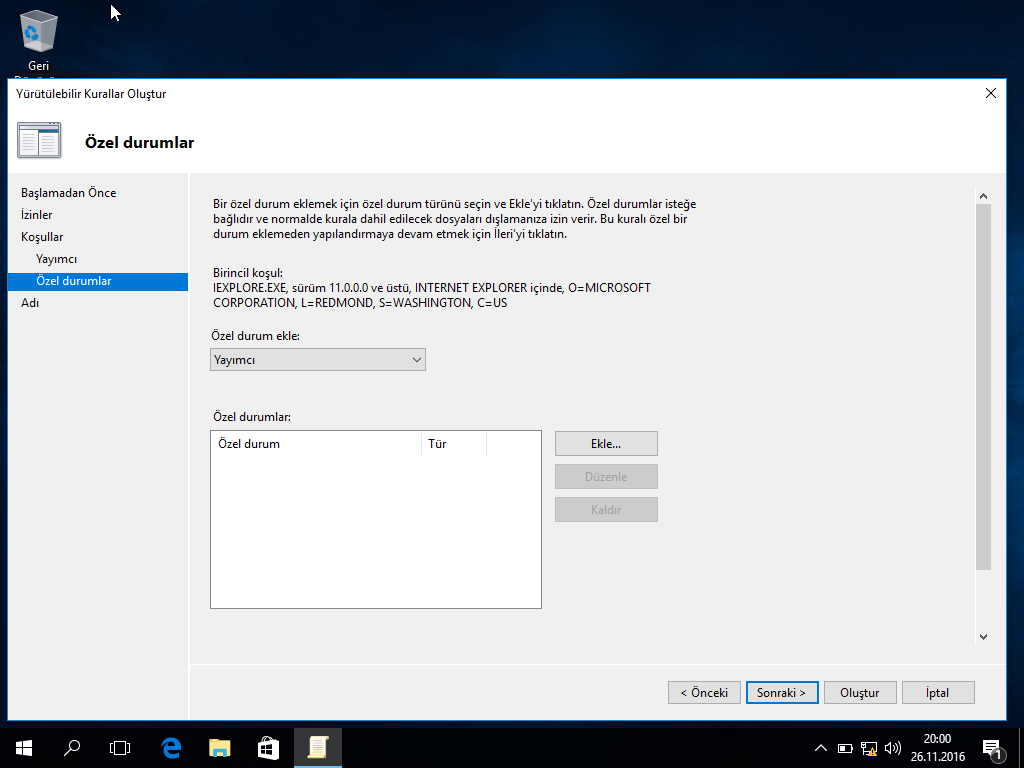The image size is (1024, 768).
Task: Expand the Özel durum ekle dropdown
Action: point(318,360)
